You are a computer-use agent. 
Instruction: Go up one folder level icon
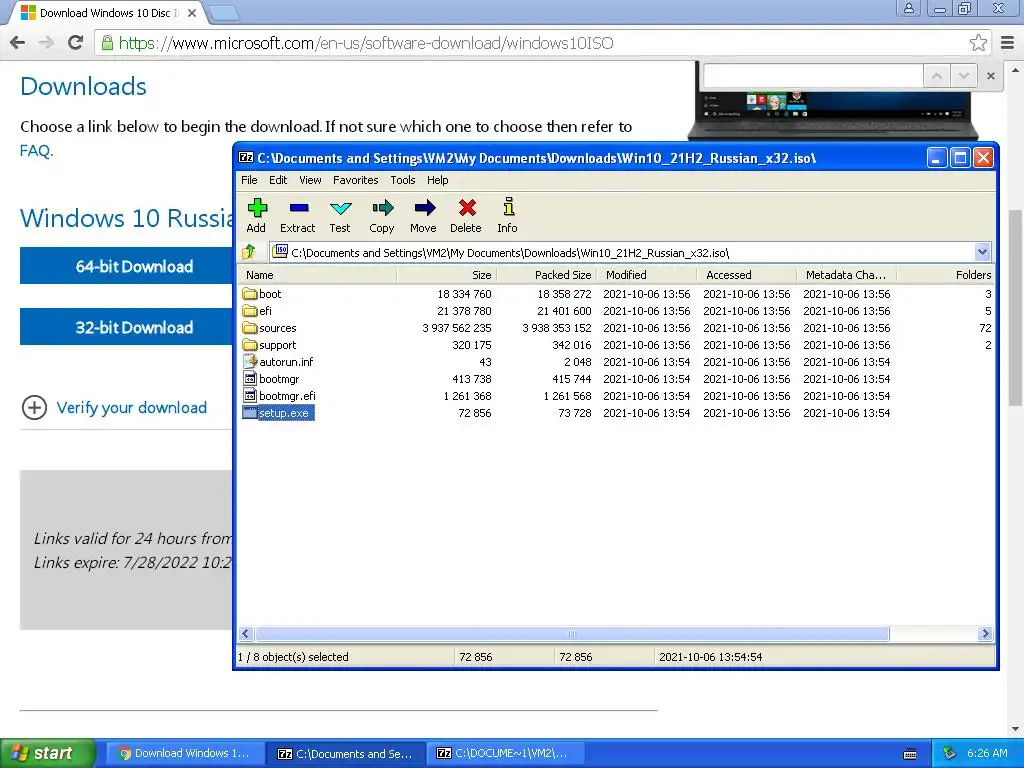point(249,251)
